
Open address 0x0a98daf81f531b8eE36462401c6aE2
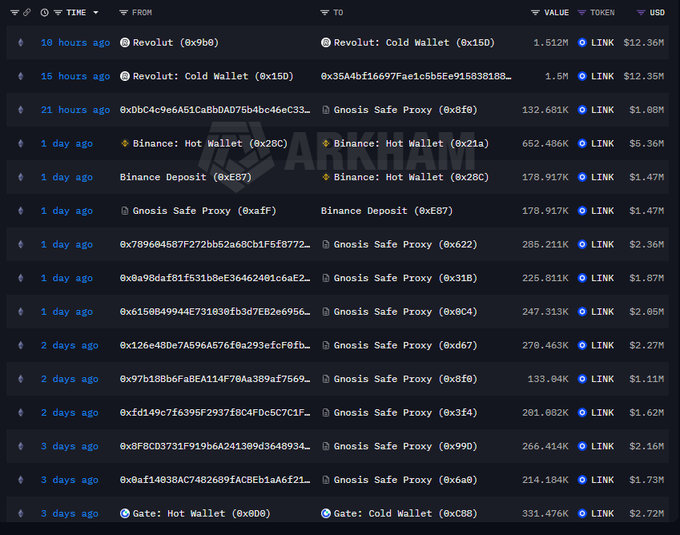coord(215,278)
